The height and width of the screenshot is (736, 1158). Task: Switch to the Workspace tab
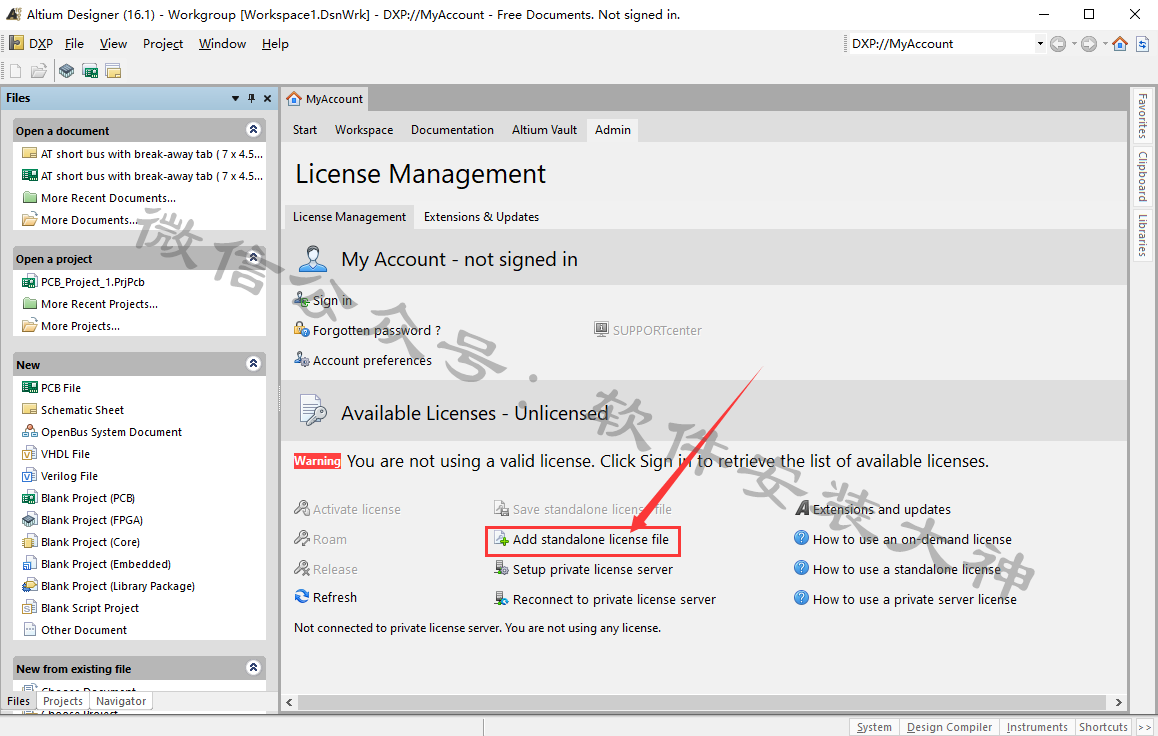[364, 130]
